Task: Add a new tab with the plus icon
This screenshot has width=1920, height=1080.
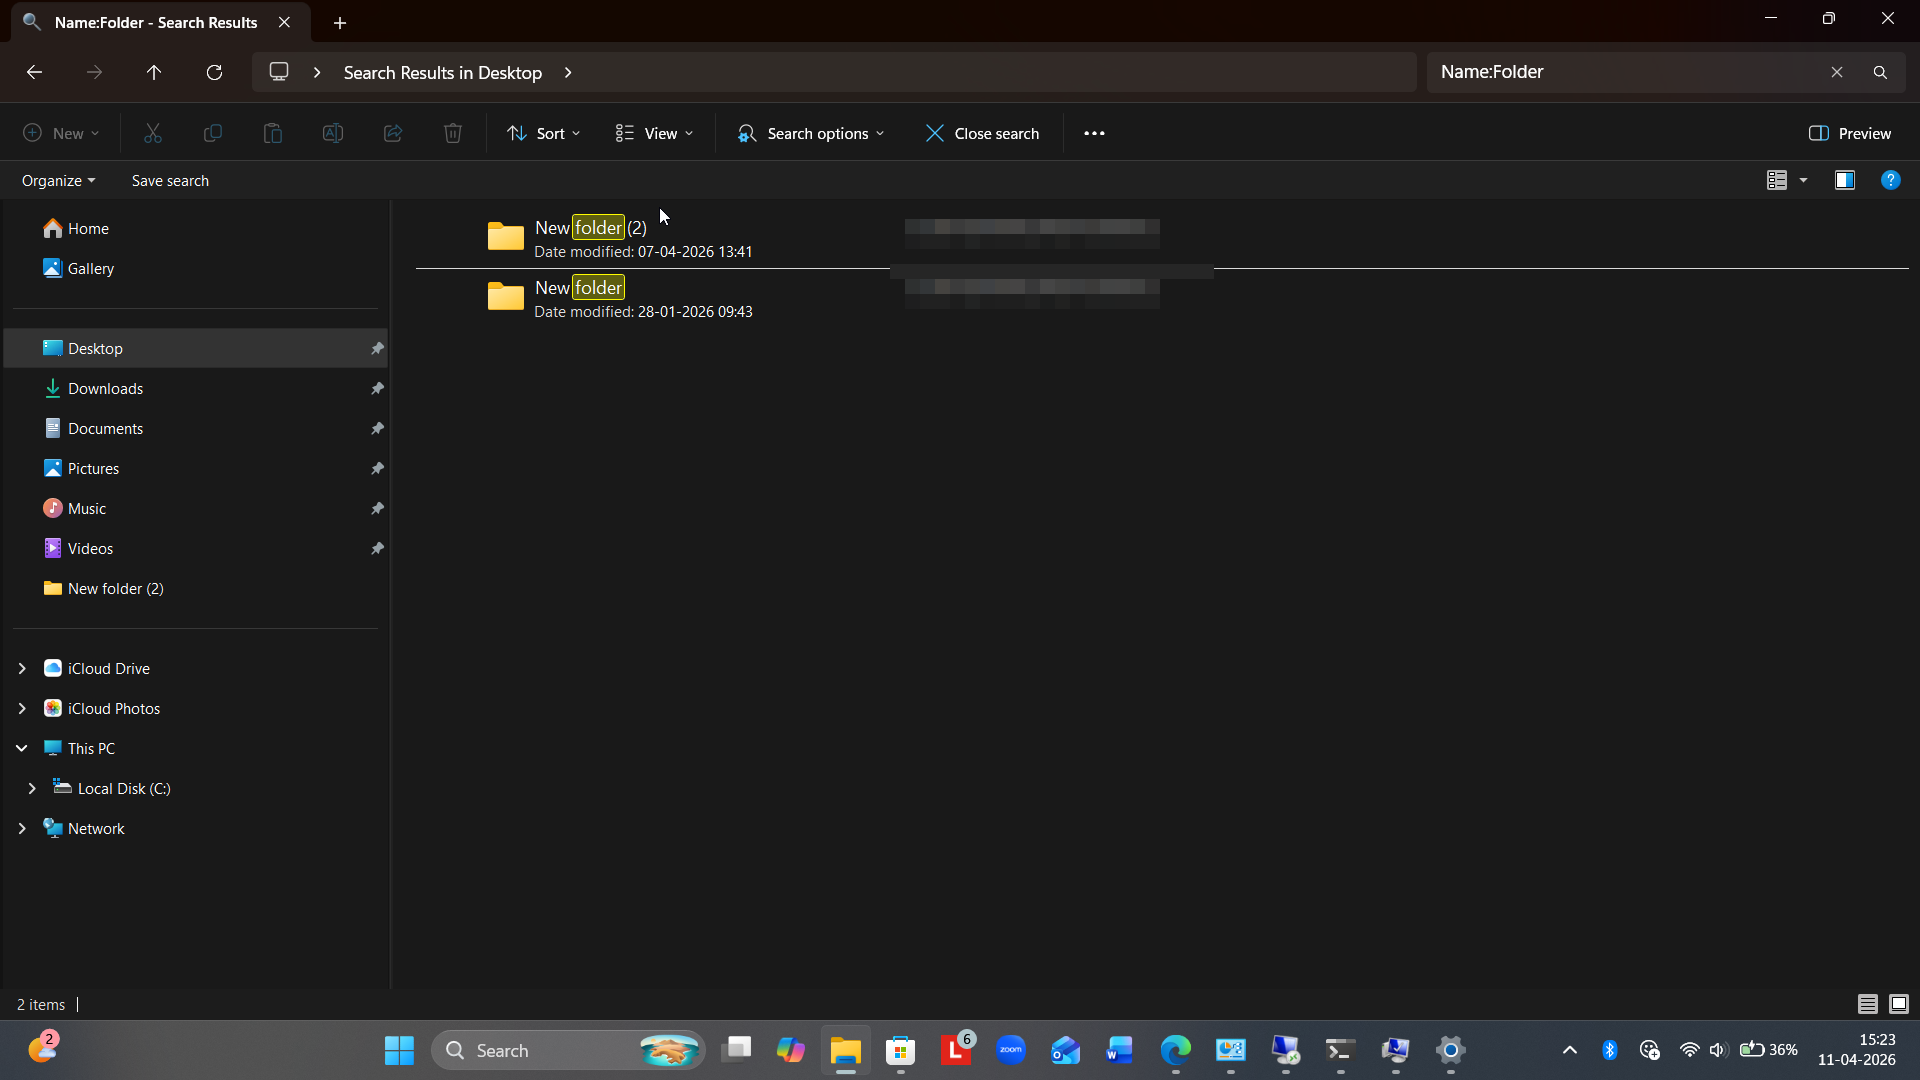Action: pos(340,22)
